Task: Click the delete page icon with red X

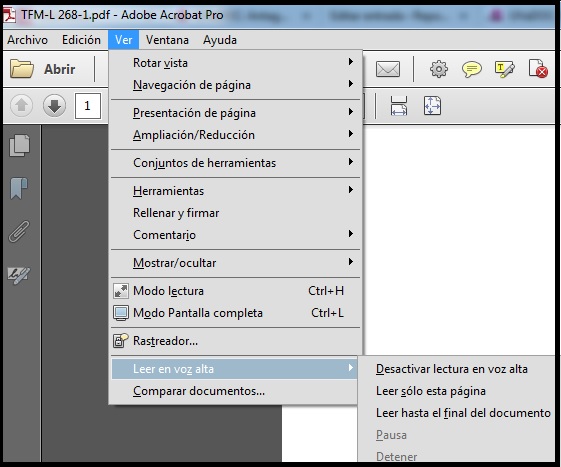Action: click(x=538, y=68)
